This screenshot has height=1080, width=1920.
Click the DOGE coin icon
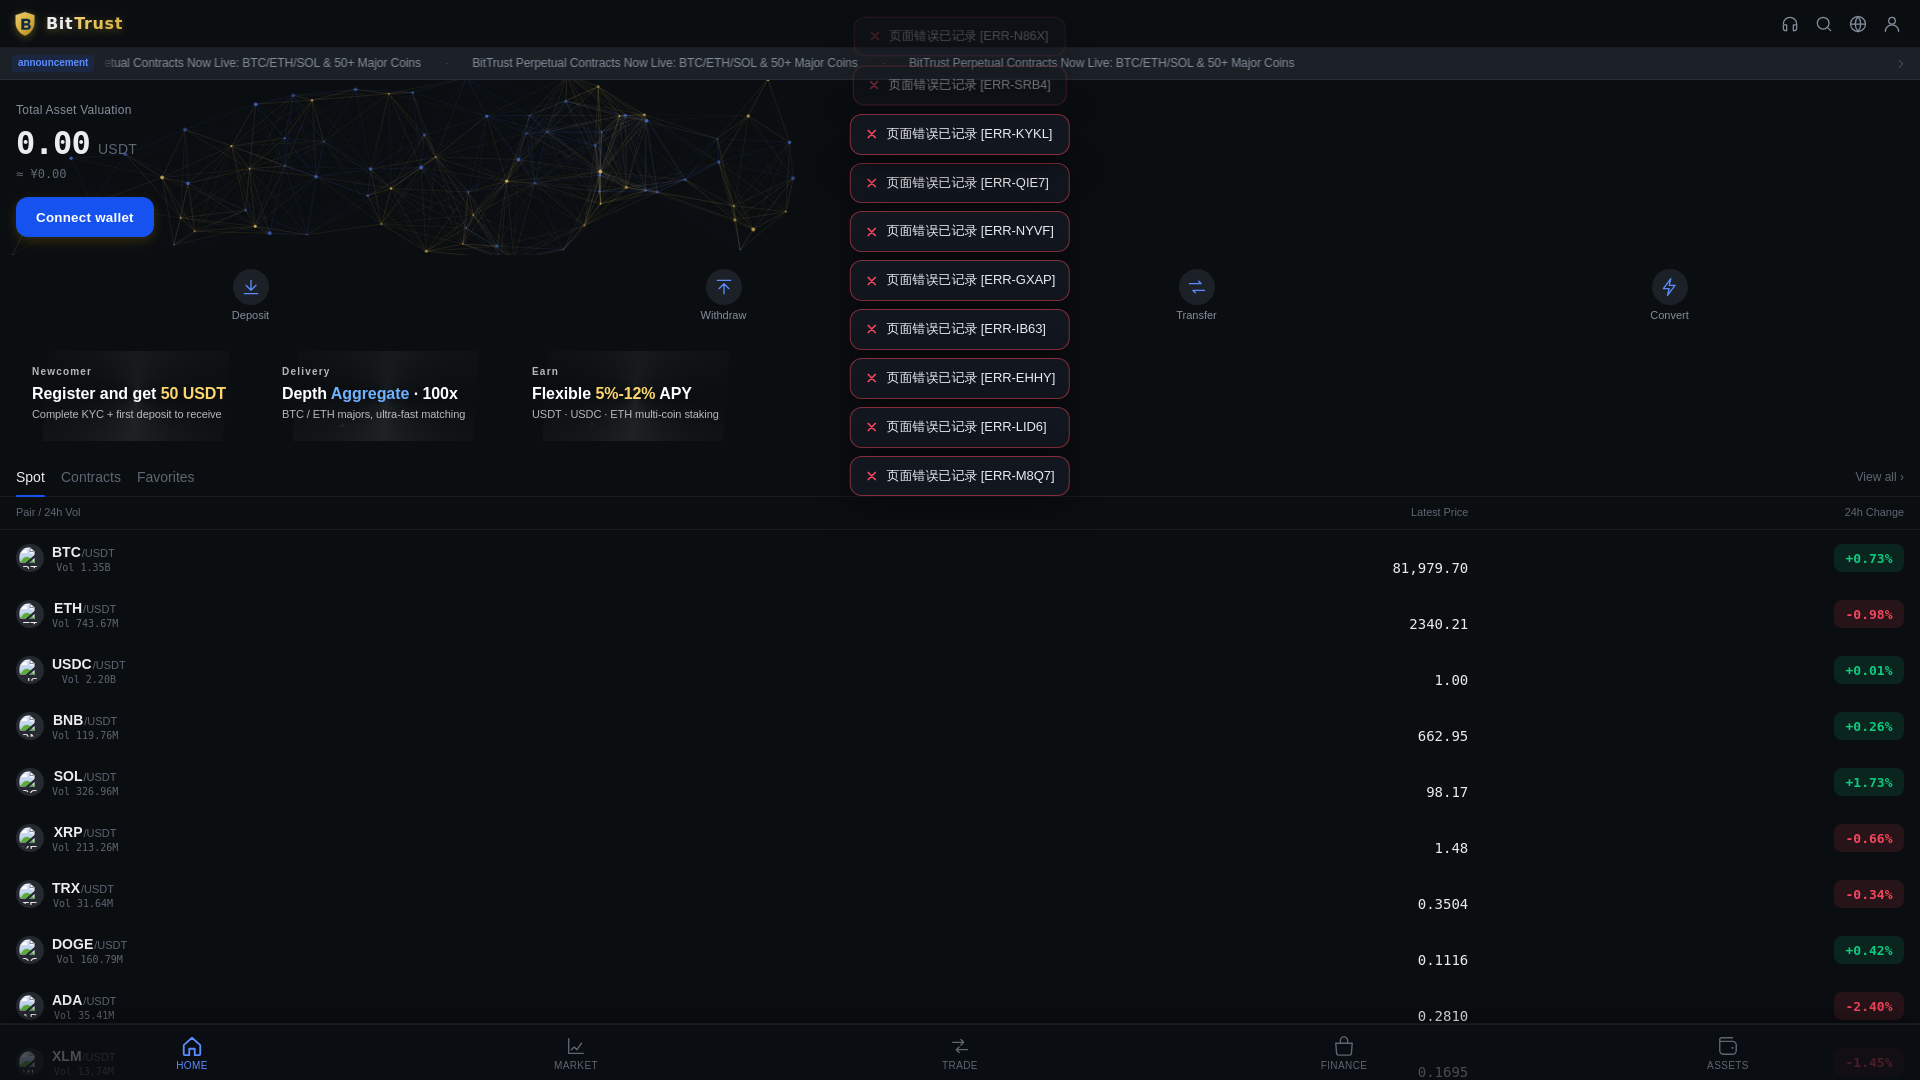tap(30, 950)
